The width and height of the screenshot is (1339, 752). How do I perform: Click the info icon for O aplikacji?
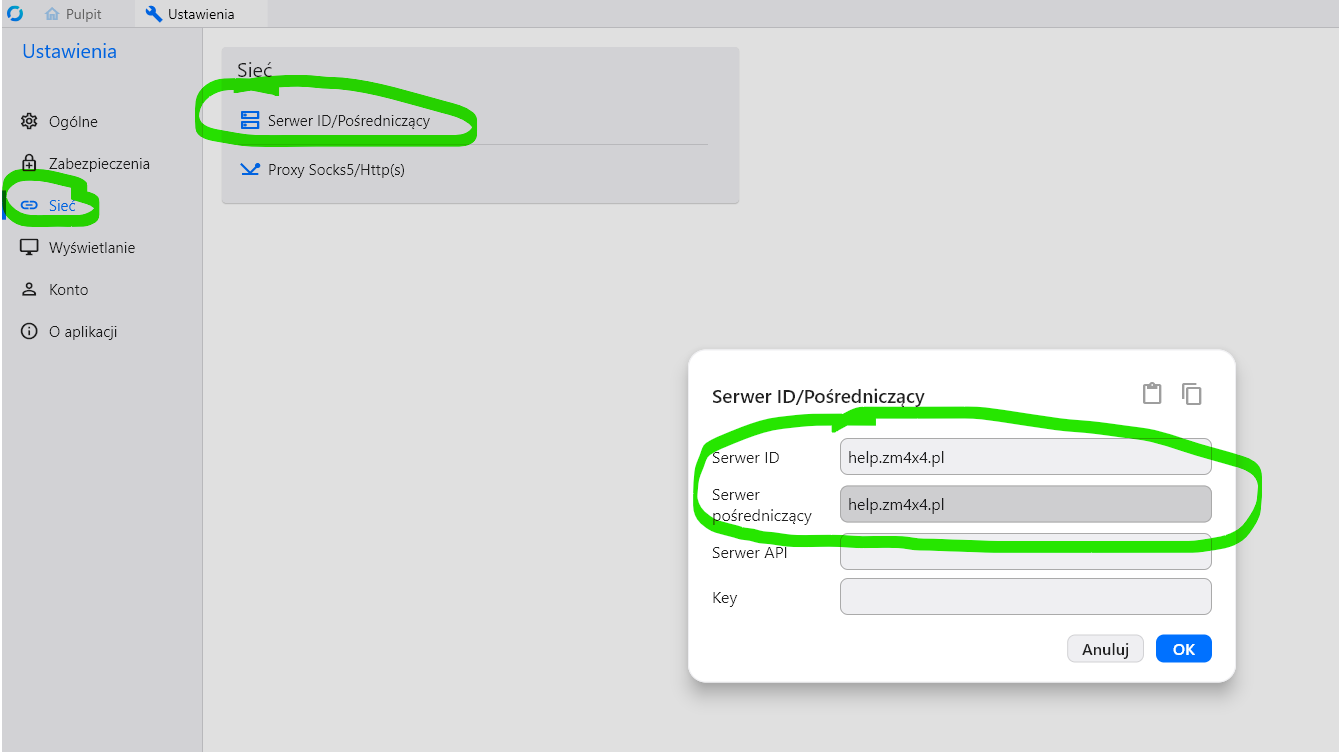pos(30,332)
